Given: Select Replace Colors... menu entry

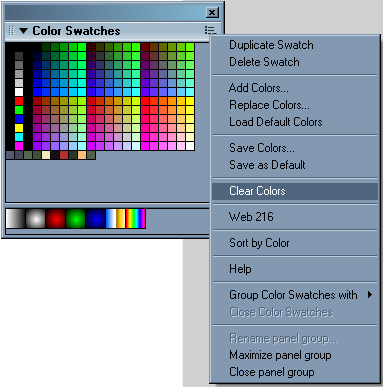Looking at the screenshot, I should tap(269, 105).
